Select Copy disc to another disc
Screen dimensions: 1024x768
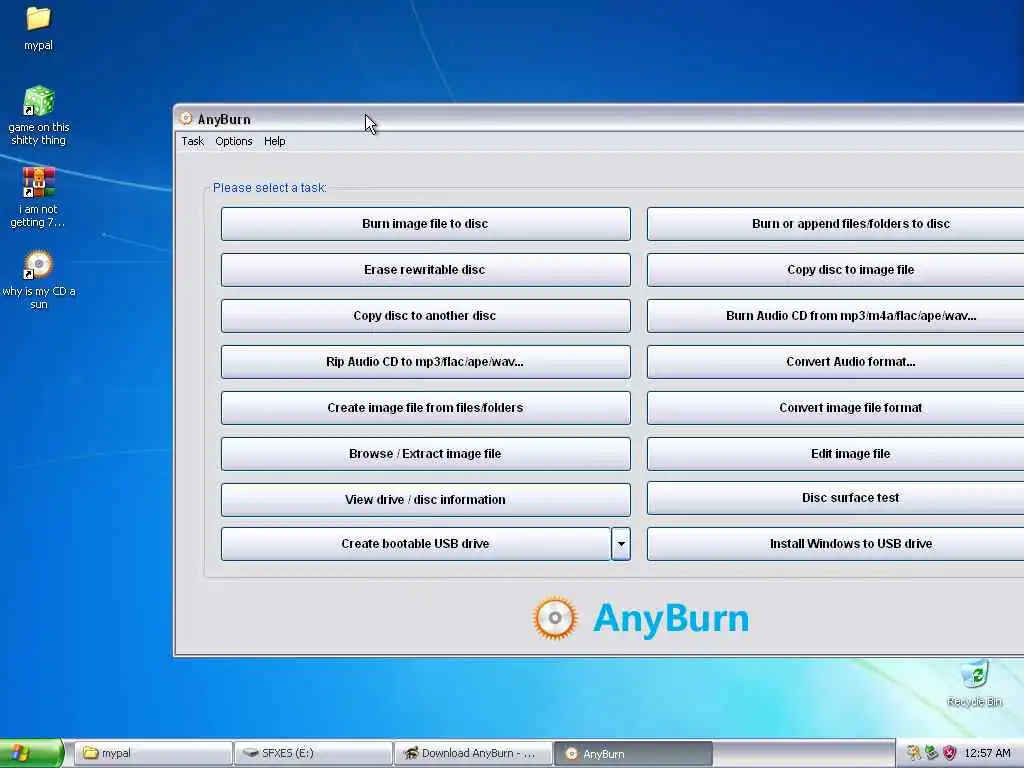425,316
